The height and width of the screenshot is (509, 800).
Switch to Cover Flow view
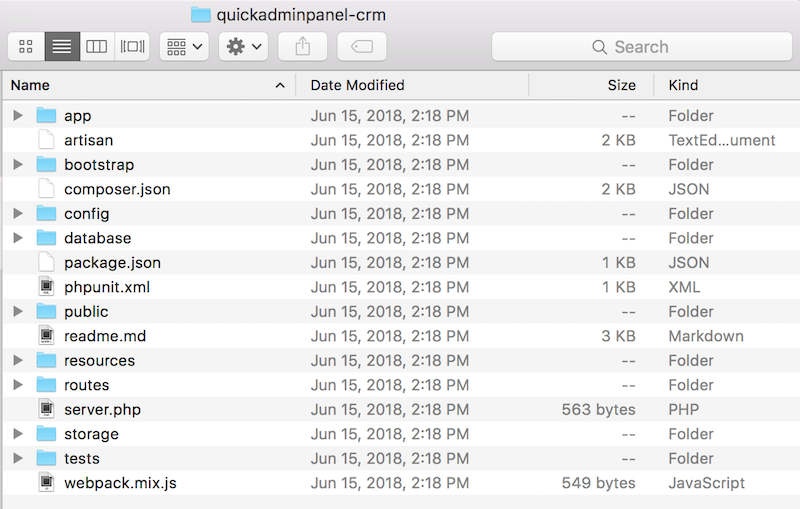(x=132, y=46)
